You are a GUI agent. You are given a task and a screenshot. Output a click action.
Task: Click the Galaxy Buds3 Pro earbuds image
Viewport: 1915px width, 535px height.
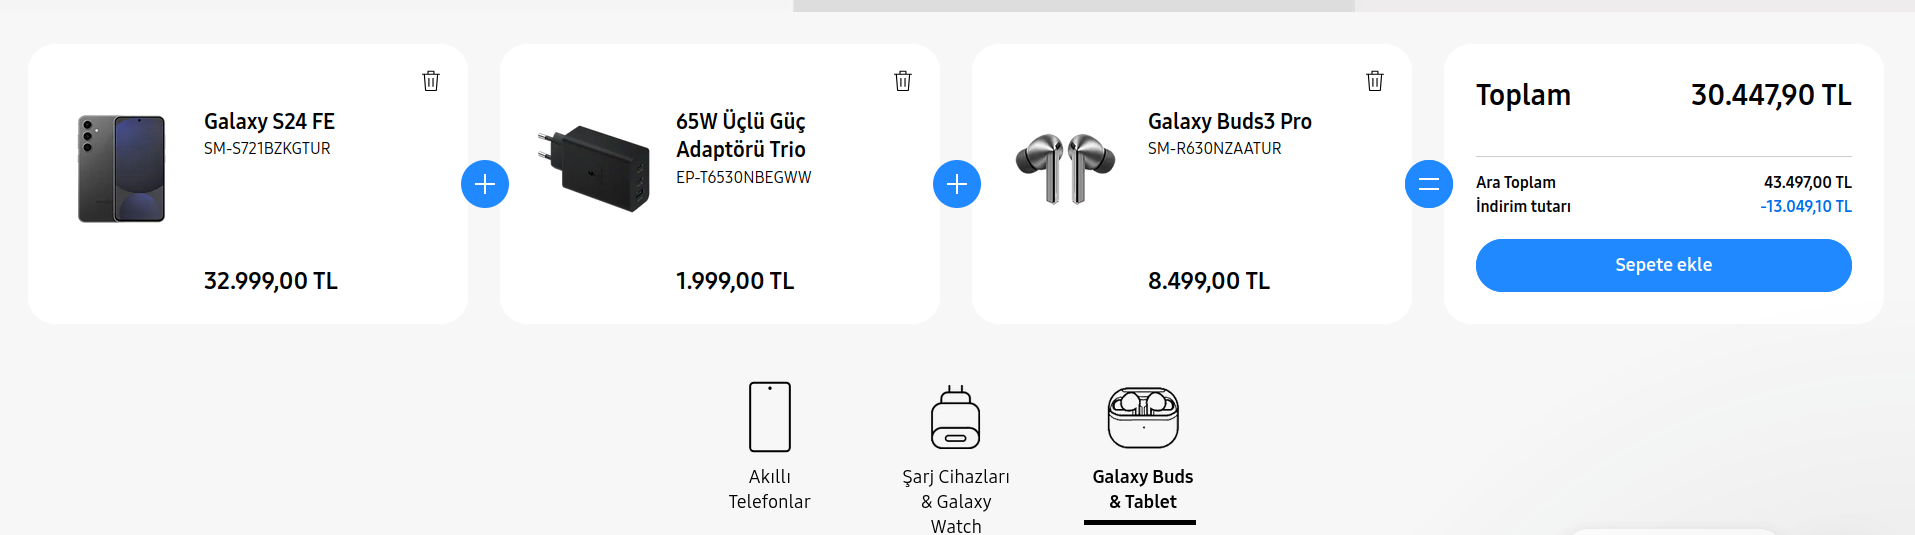(1065, 168)
